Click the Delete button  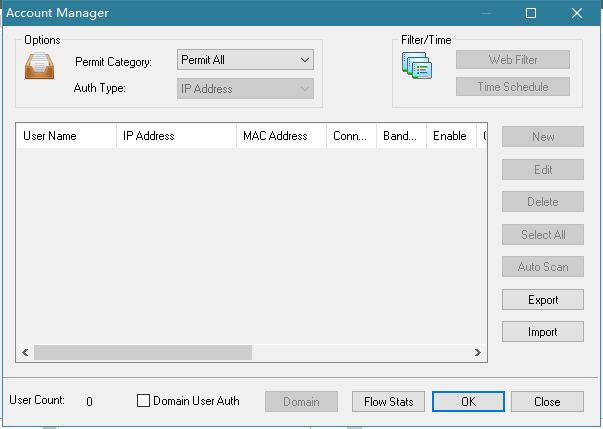543,201
